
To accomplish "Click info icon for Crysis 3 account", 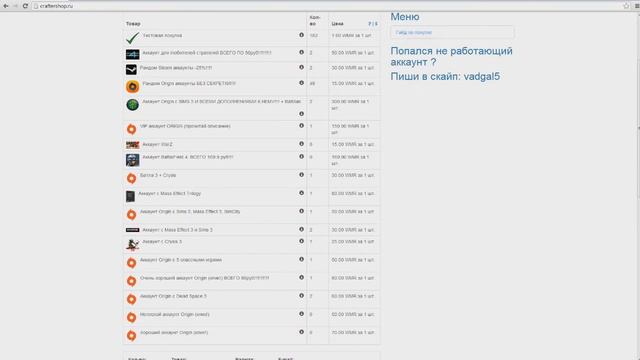I will (x=301, y=241).
